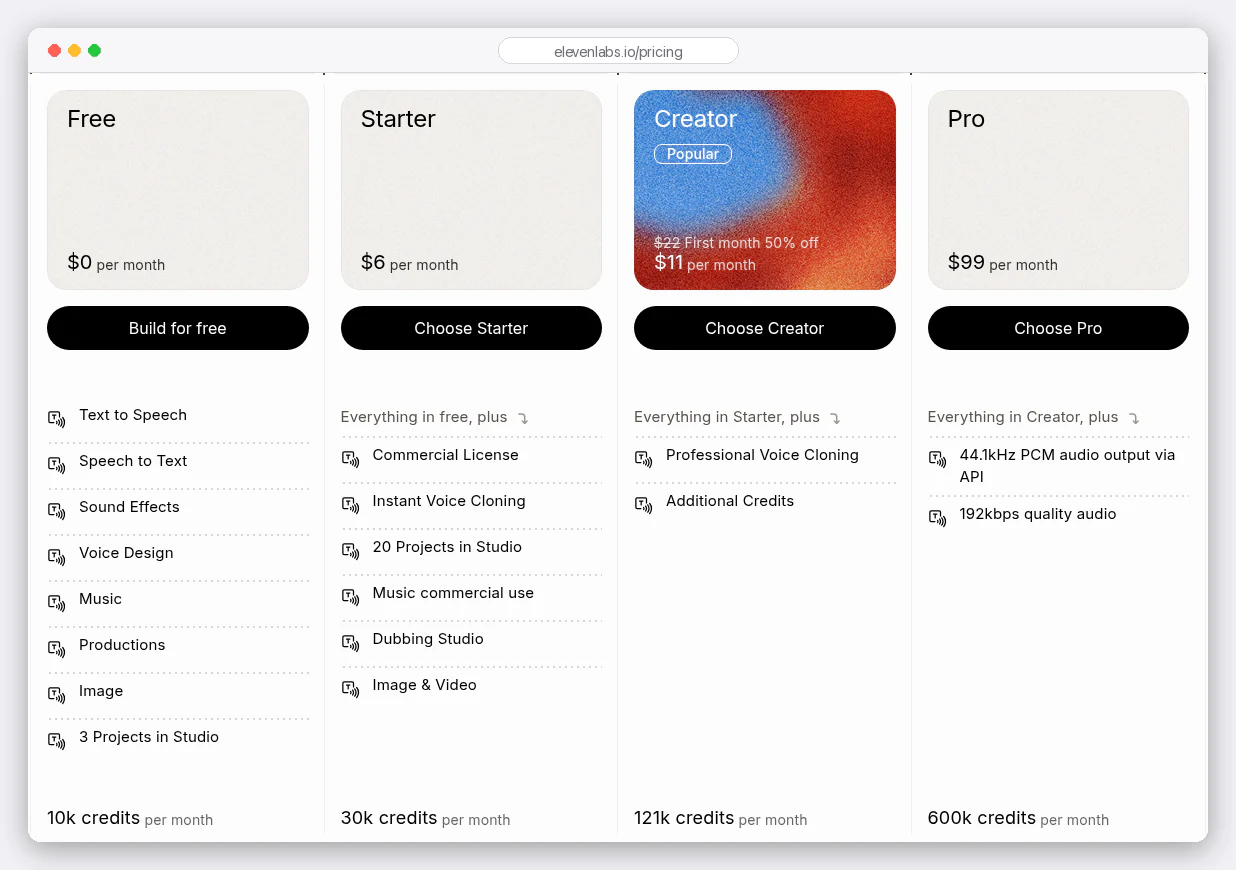Open the Pro plan card
The image size is (1236, 870).
pos(1058,190)
